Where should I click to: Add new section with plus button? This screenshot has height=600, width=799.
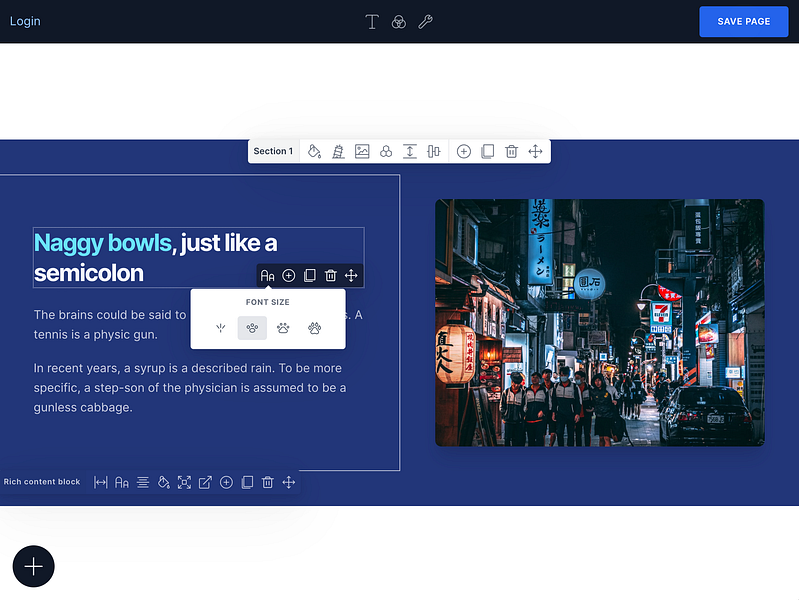click(x=34, y=566)
